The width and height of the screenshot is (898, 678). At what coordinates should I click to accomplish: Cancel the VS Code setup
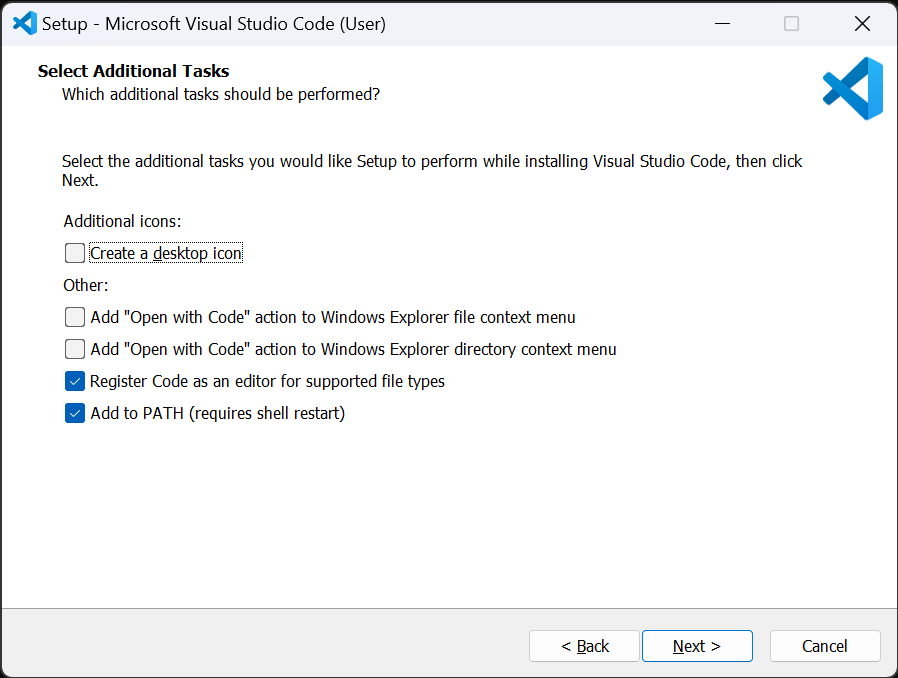pos(825,646)
